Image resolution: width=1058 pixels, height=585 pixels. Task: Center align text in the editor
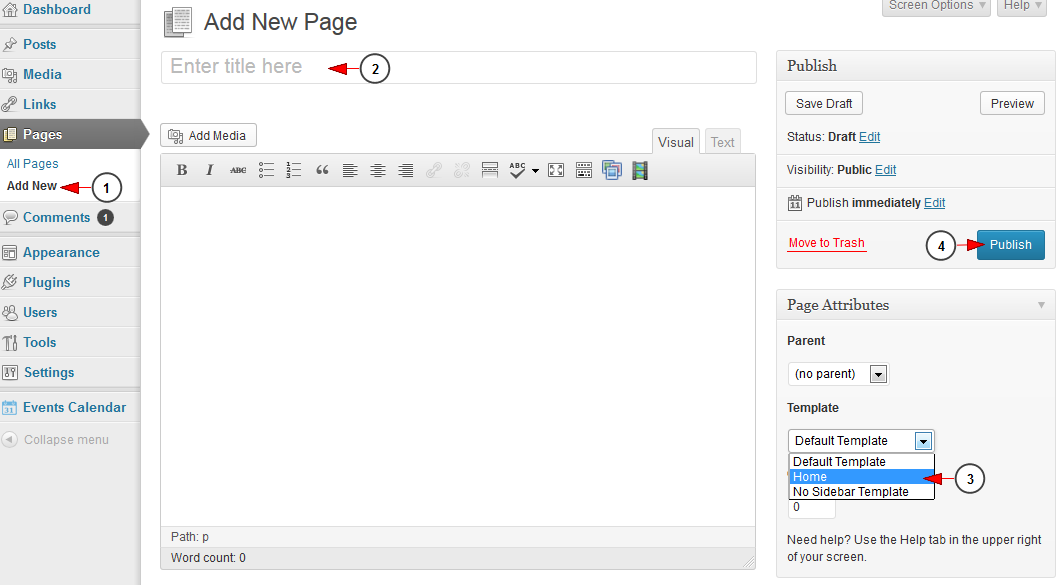[x=378, y=171]
